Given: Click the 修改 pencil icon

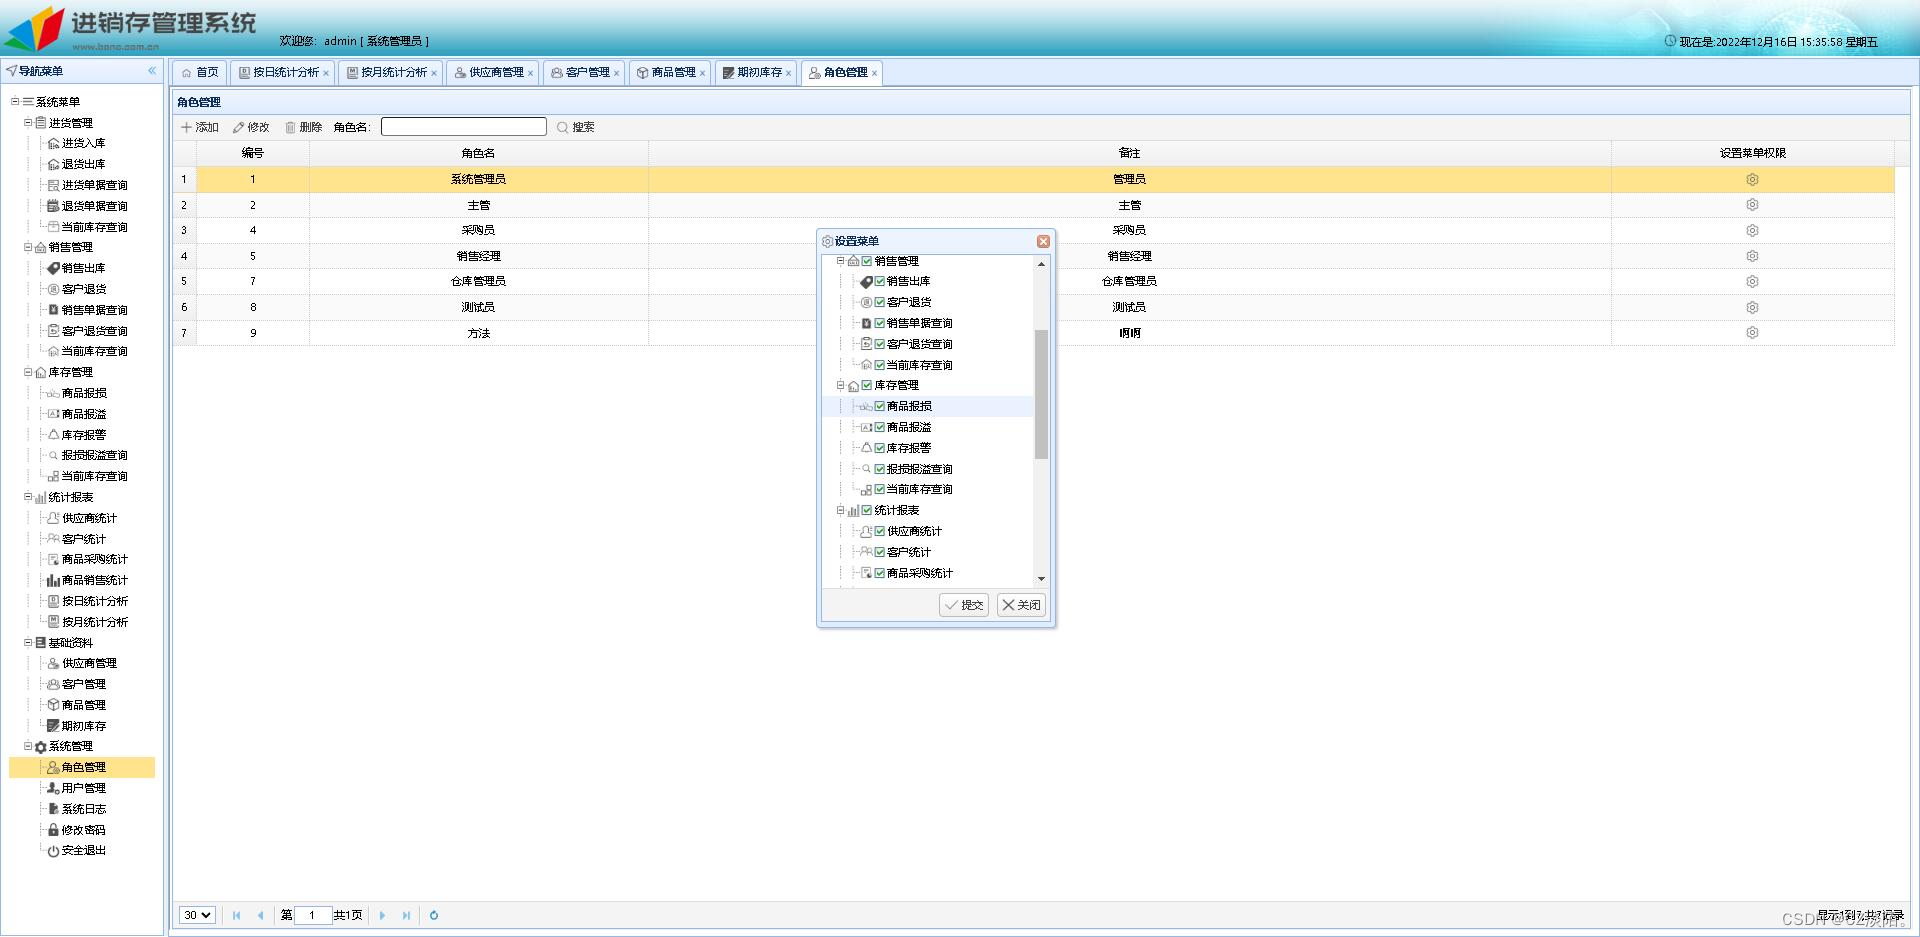Looking at the screenshot, I should 238,127.
